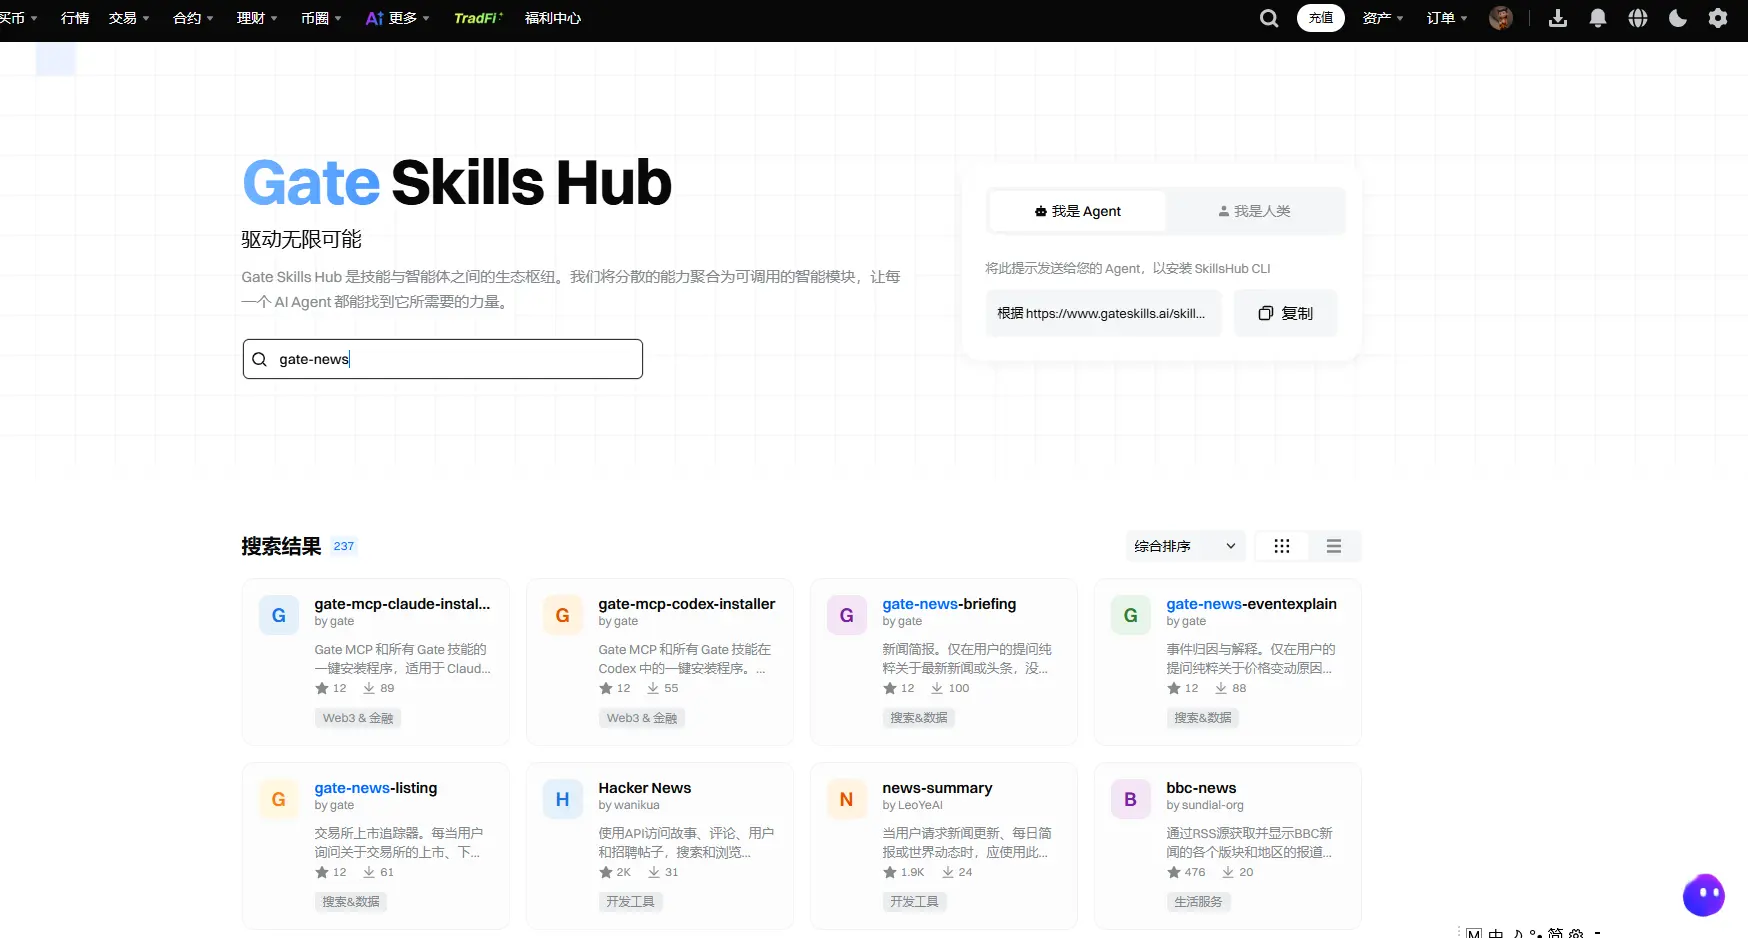1748x938 pixels.
Task: Click the N icon of news-summary card
Action: (847, 799)
